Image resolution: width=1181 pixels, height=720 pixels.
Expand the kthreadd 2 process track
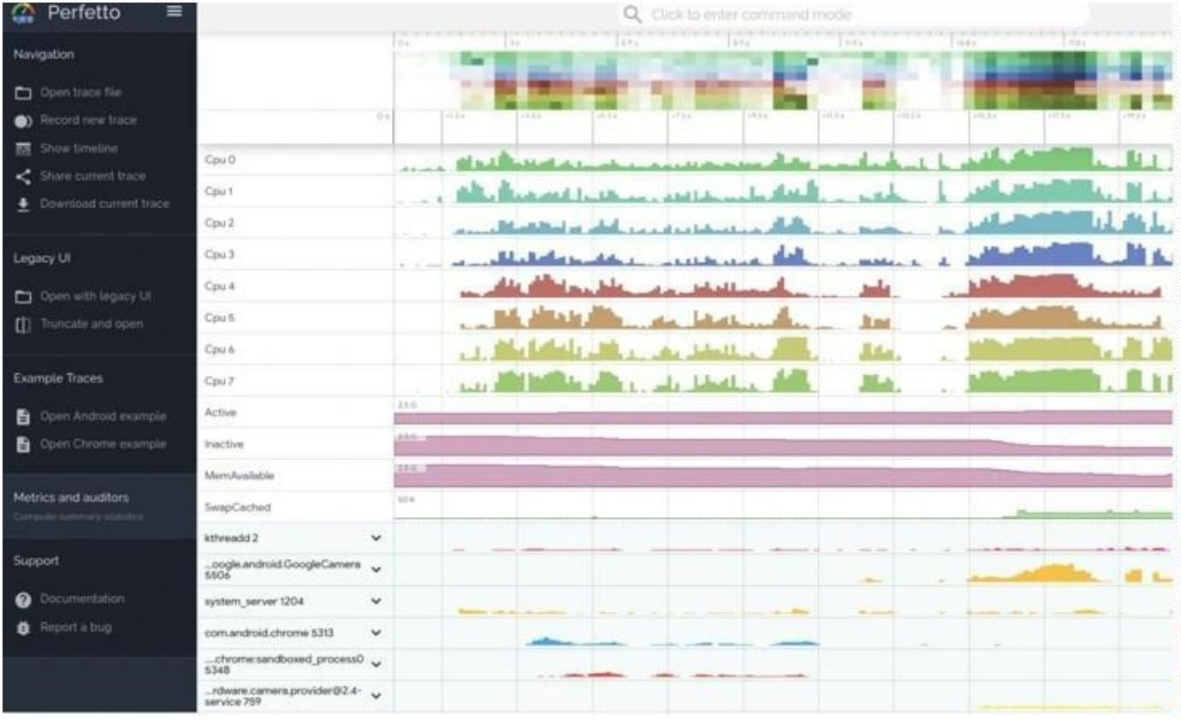pyautogui.click(x=376, y=538)
